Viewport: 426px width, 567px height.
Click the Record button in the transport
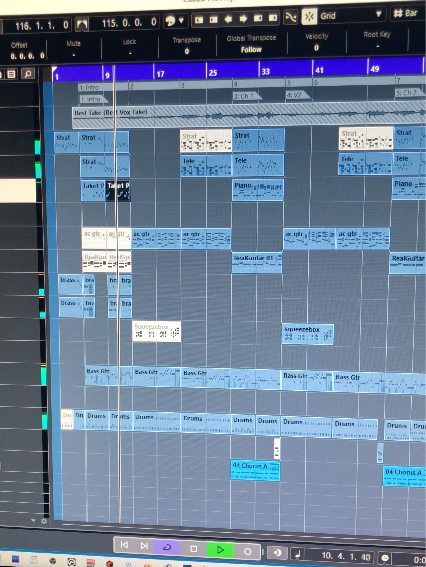pos(247,551)
